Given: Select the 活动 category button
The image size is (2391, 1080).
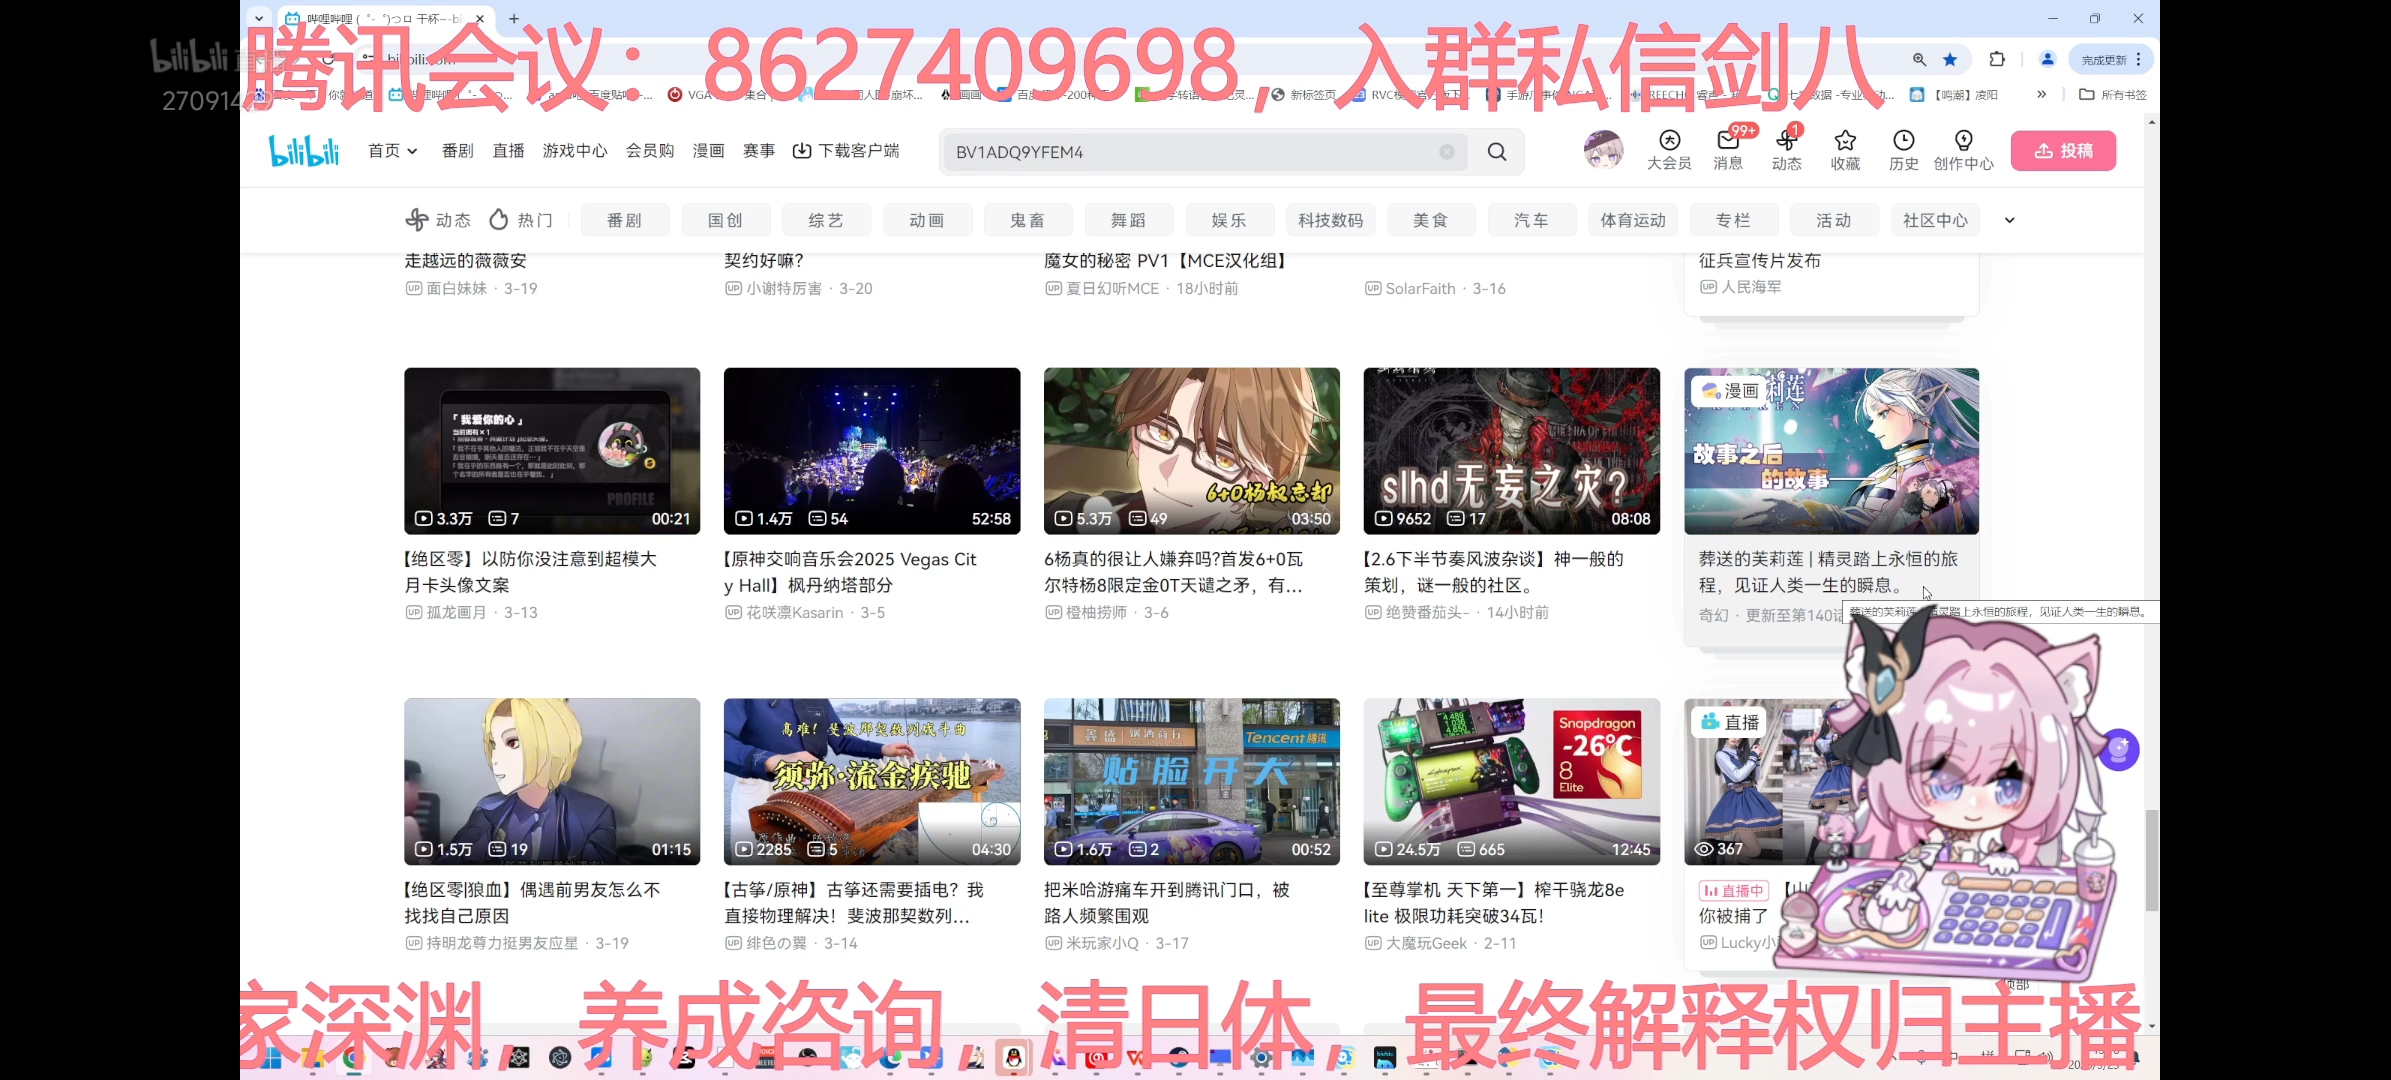Looking at the screenshot, I should pos(1834,220).
